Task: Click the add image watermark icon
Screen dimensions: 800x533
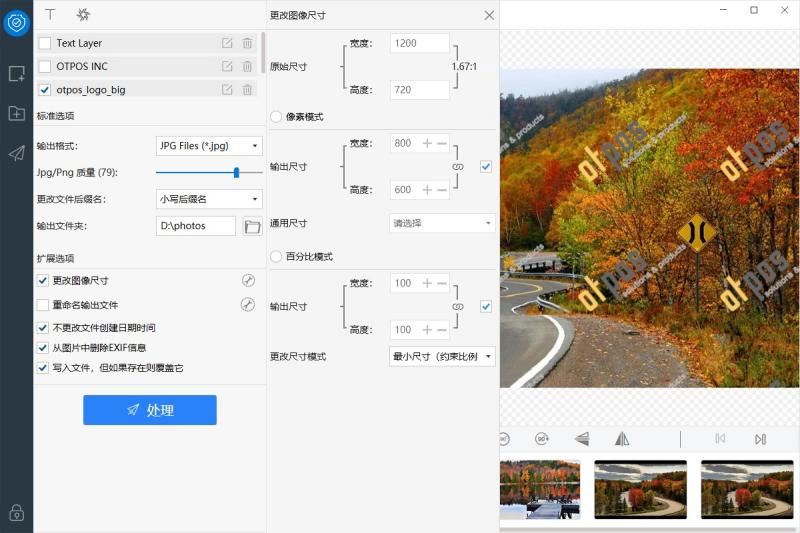Action: (x=83, y=15)
